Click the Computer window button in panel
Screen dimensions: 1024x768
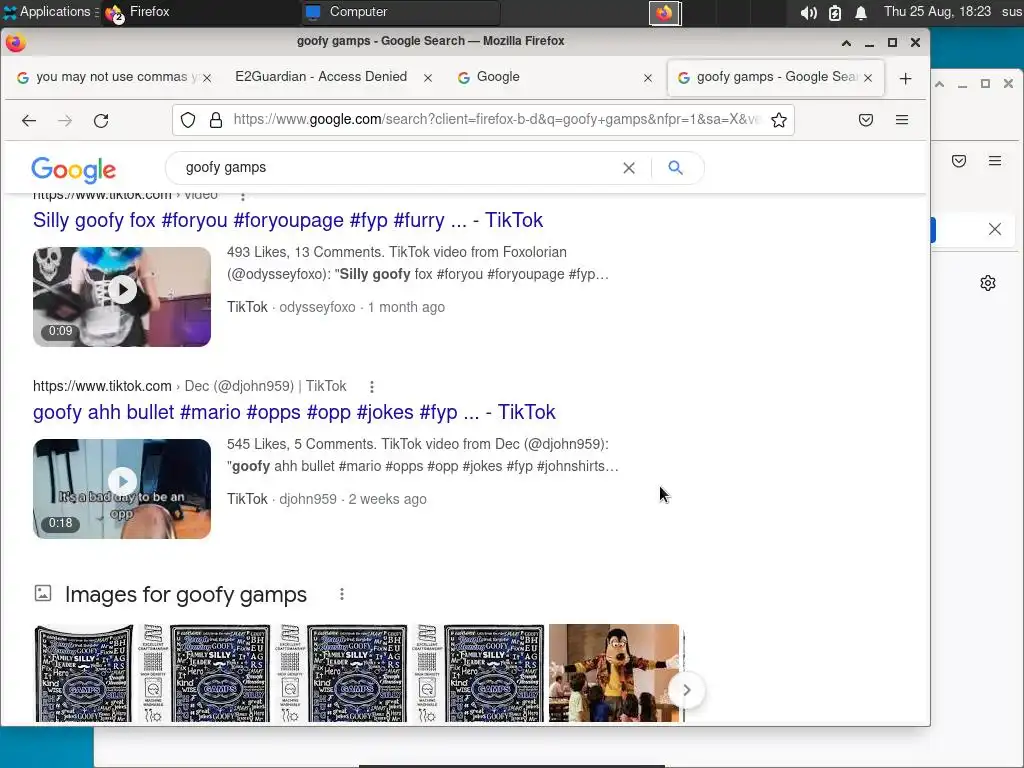400,12
